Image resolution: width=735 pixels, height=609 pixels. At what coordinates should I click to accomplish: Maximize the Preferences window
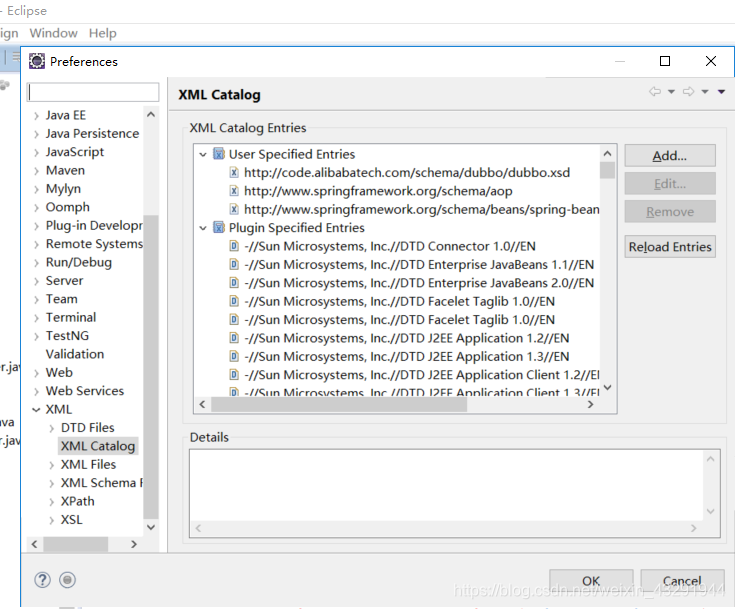click(665, 61)
